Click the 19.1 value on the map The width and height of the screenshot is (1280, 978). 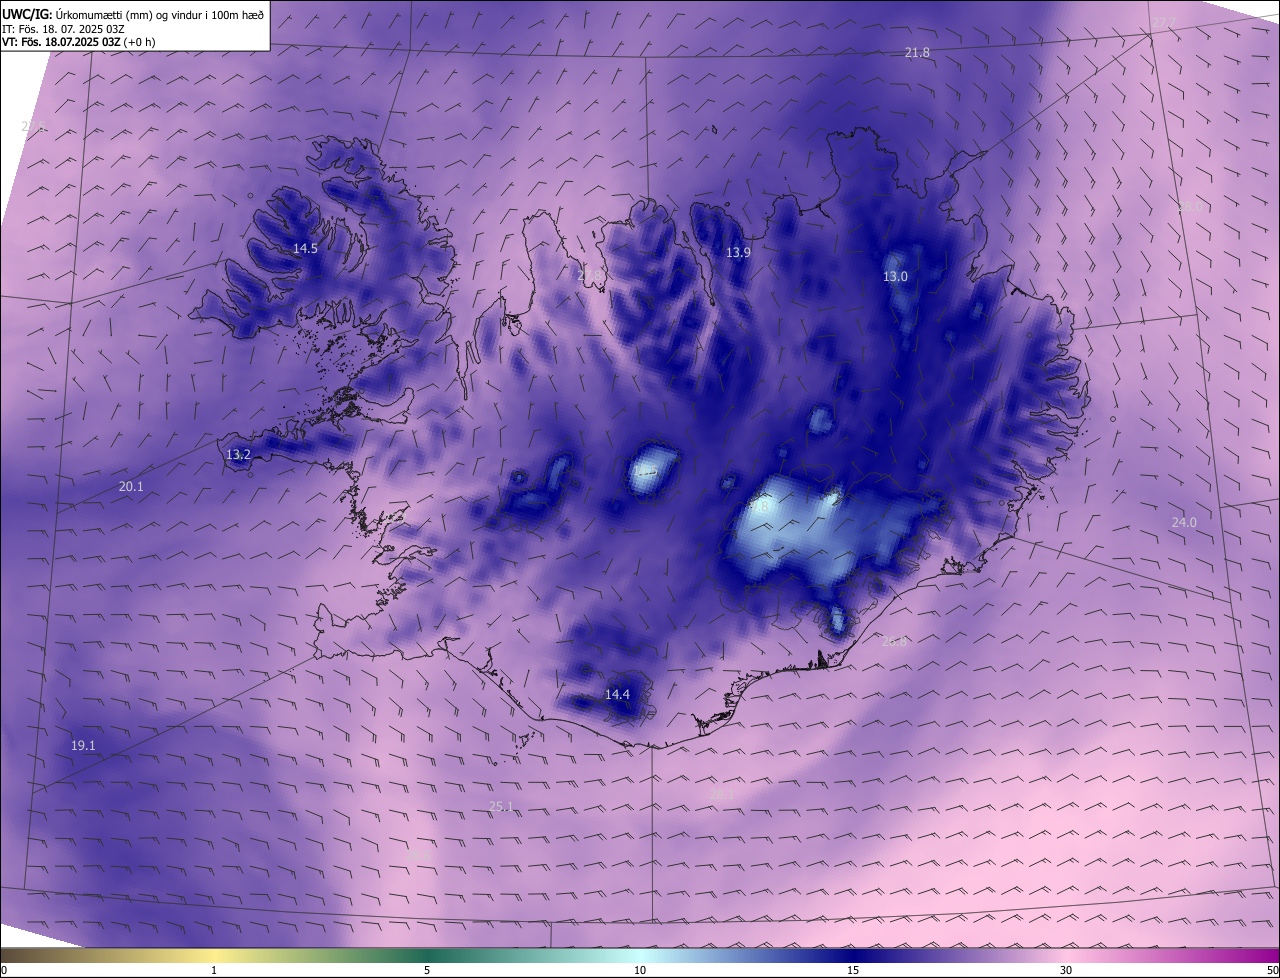point(83,745)
